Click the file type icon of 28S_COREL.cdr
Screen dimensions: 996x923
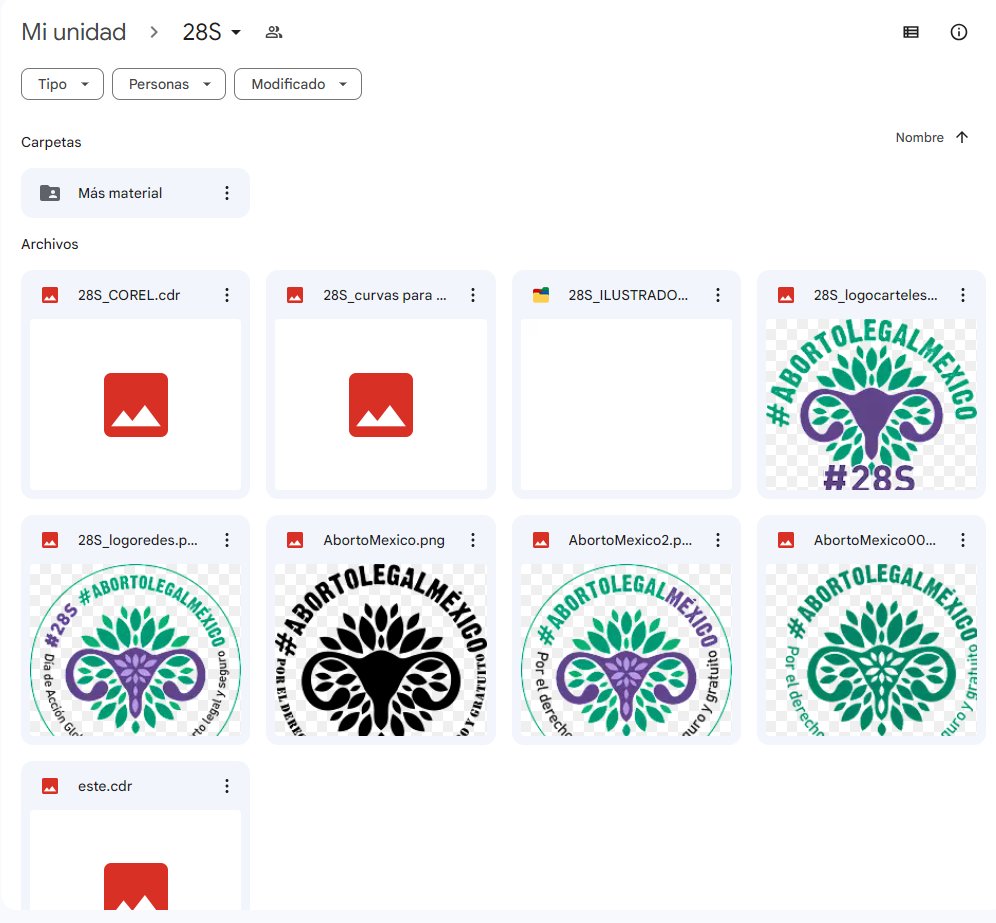50,295
